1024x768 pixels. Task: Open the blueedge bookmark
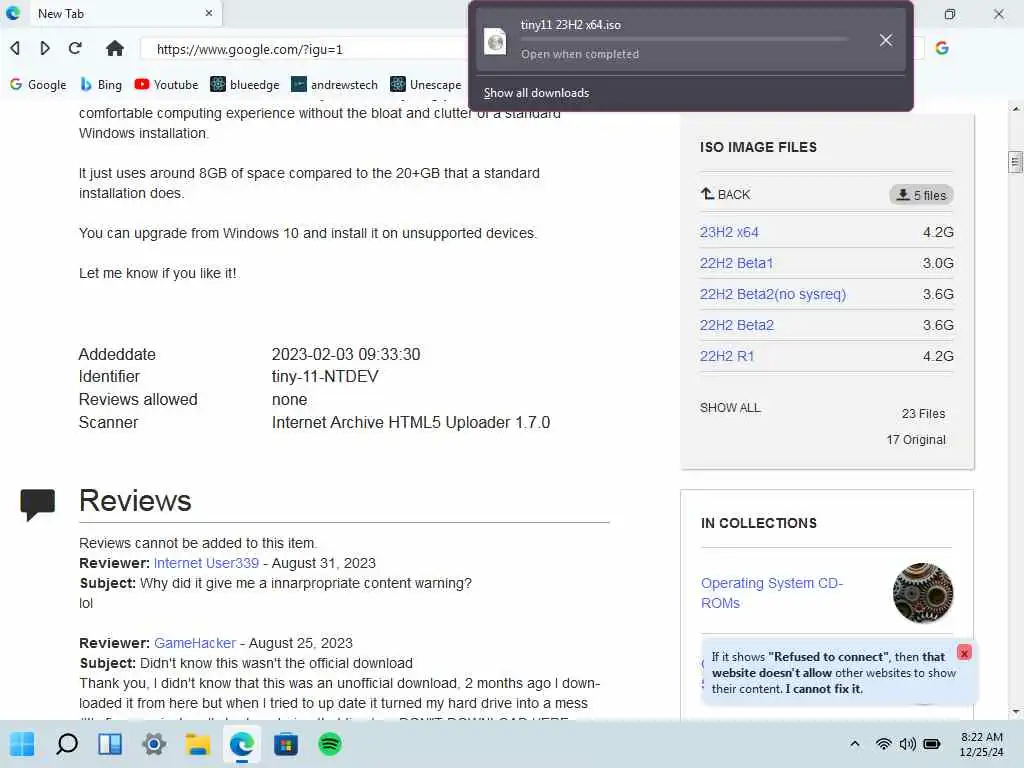click(245, 84)
